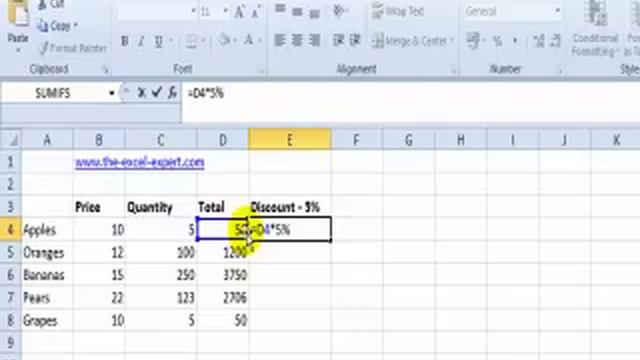Click the Total cell with 2706

(223, 298)
